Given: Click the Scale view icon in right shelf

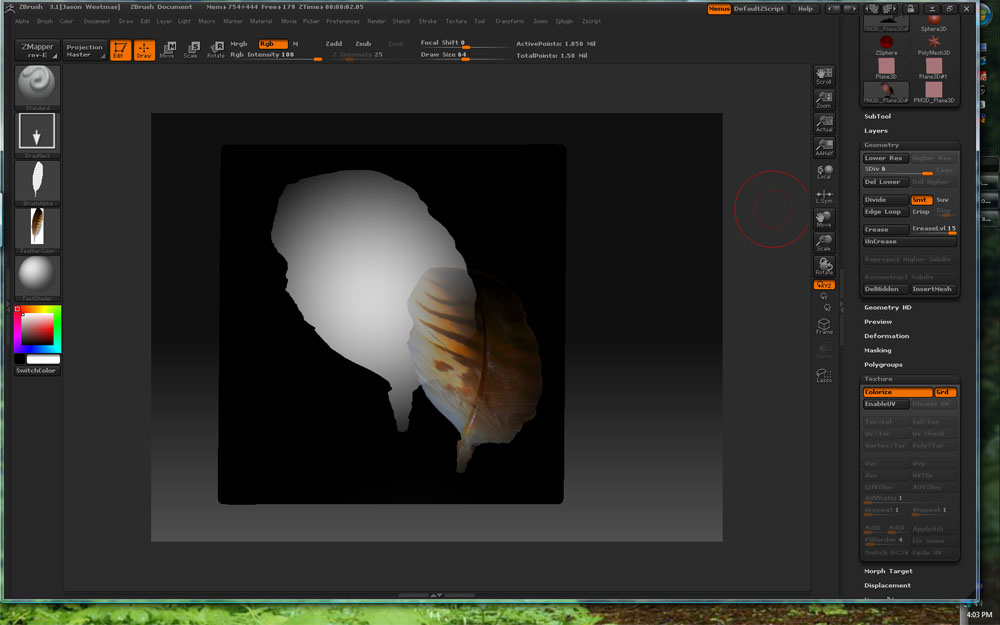Looking at the screenshot, I should tap(824, 242).
